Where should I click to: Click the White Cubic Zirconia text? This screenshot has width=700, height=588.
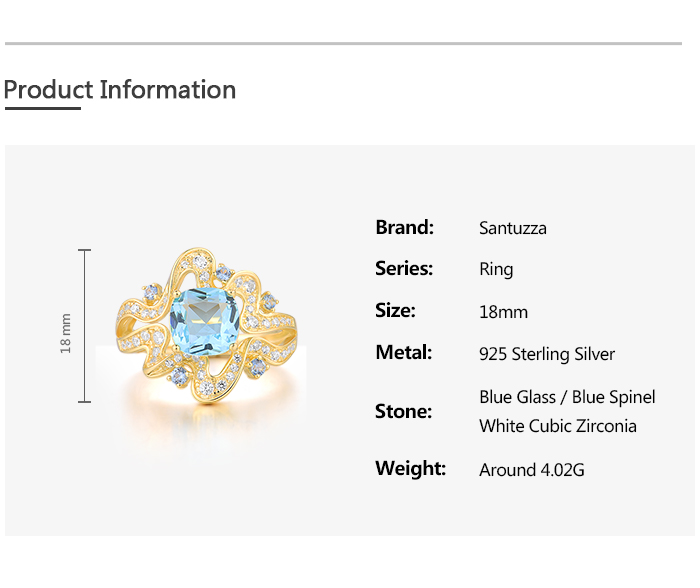558,426
